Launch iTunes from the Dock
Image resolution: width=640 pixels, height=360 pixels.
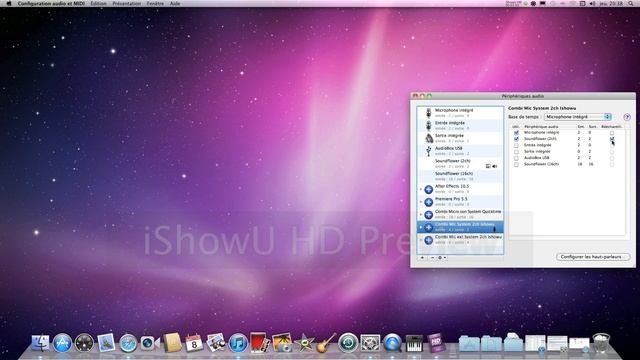click(238, 343)
